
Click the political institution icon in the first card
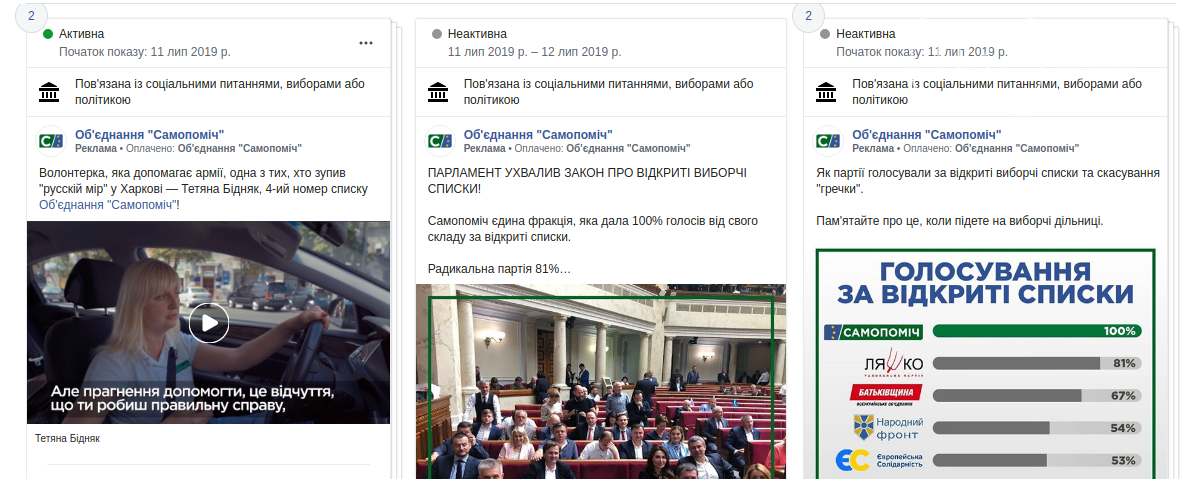(50, 92)
